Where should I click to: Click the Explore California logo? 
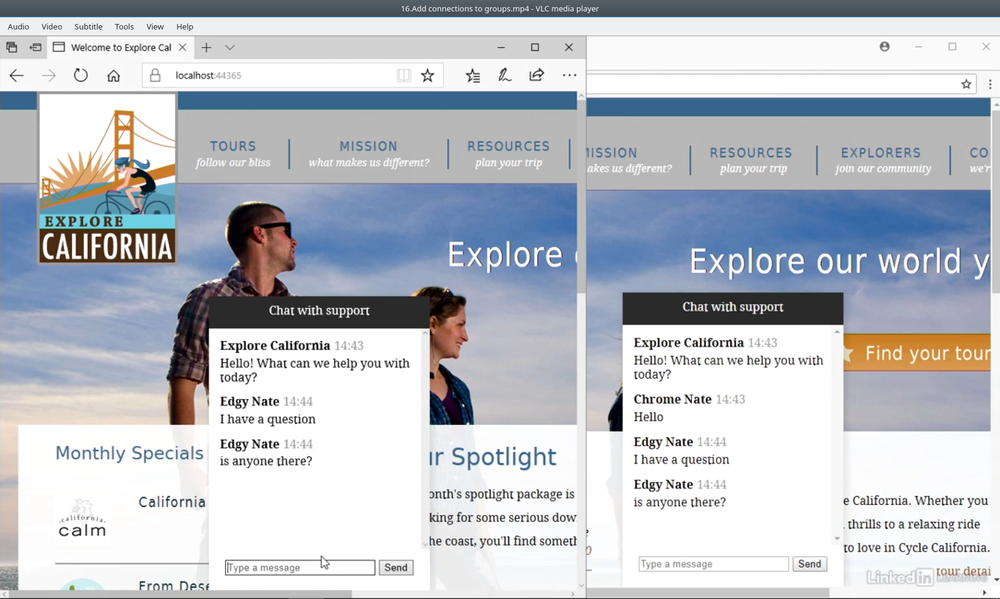107,179
